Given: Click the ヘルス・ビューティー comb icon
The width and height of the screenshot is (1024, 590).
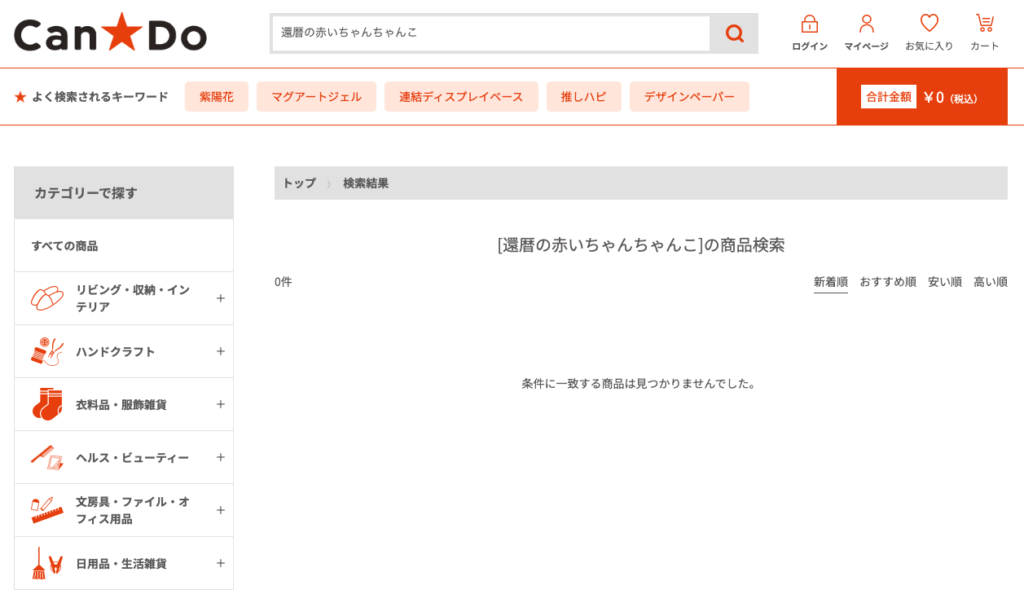Looking at the screenshot, I should tap(47, 457).
